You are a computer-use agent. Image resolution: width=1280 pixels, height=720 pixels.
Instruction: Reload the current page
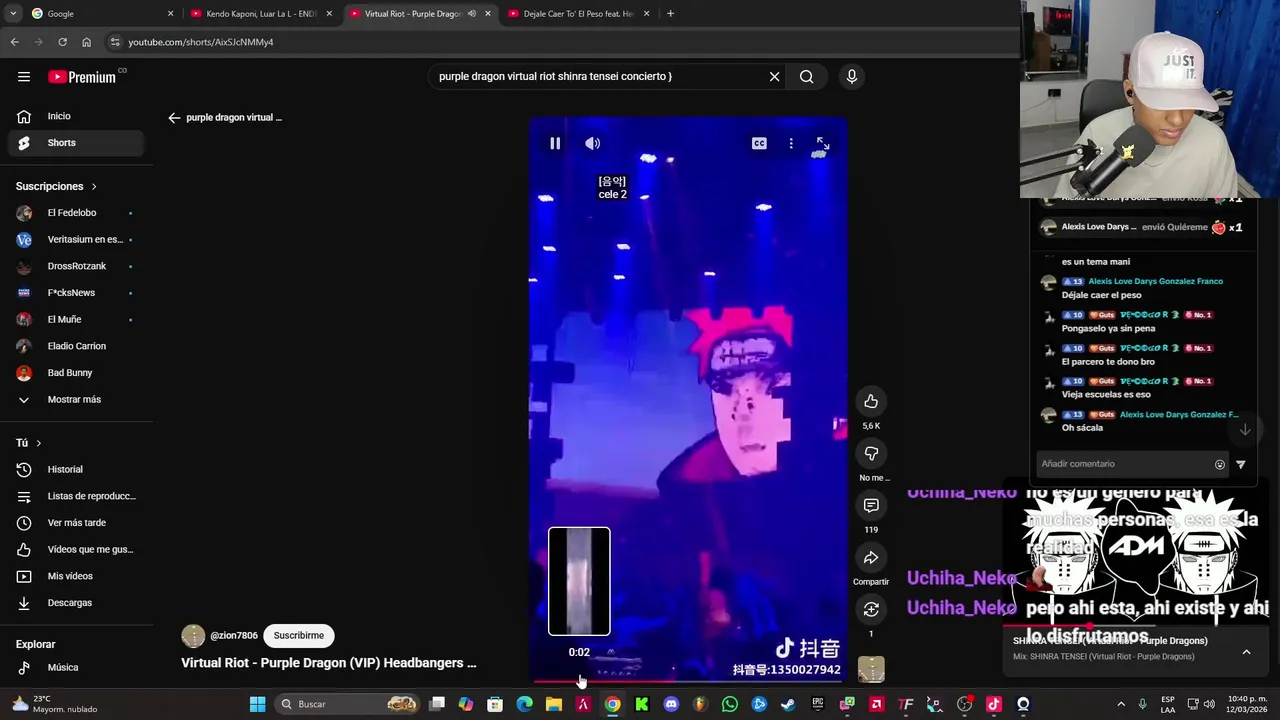(x=62, y=42)
